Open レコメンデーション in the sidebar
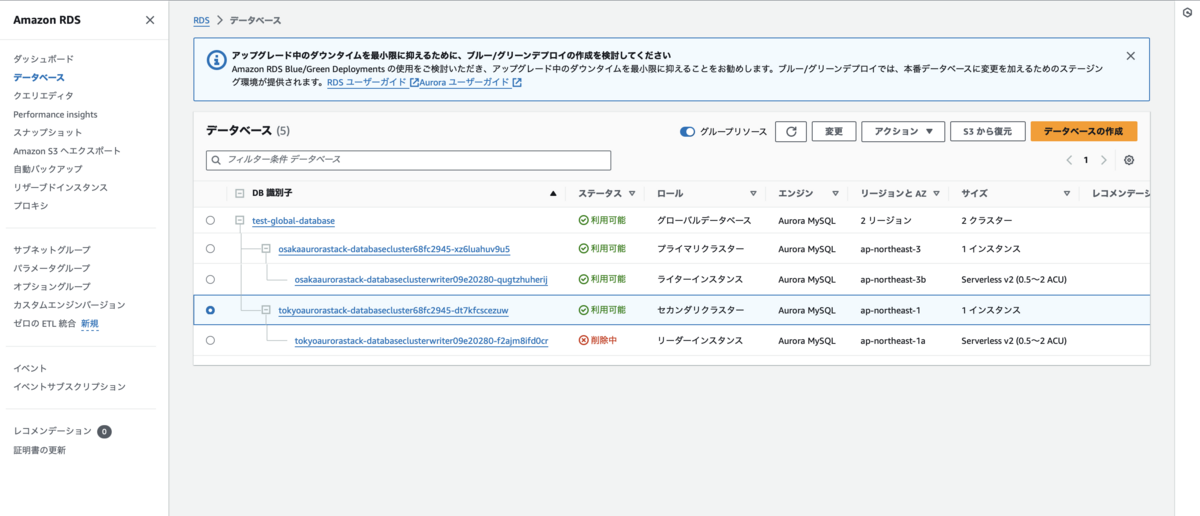Viewport: 1200px width, 516px height. click(52, 431)
